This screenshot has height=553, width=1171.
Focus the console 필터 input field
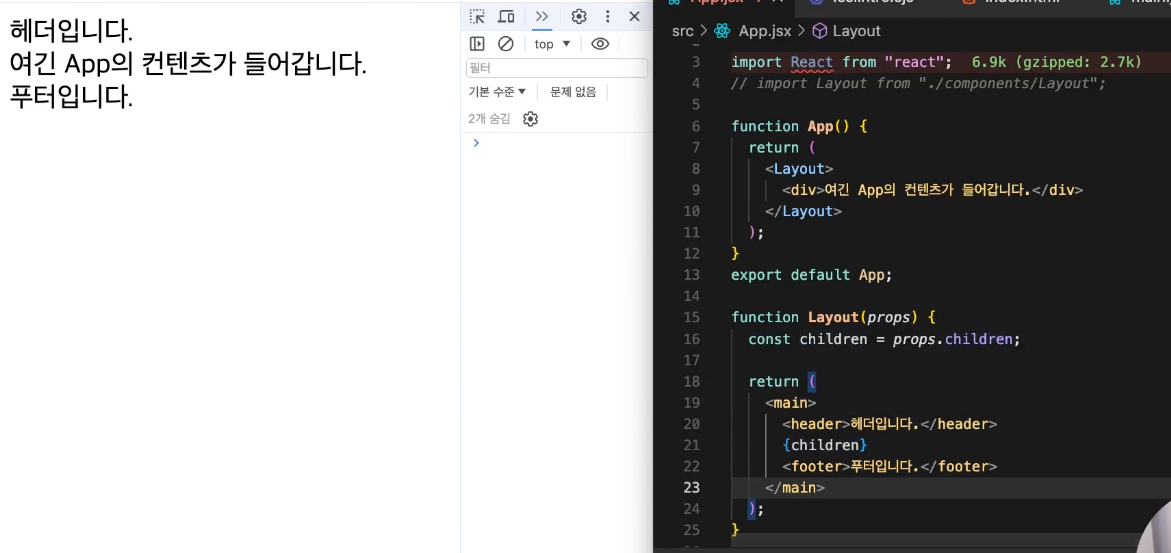tap(556, 68)
